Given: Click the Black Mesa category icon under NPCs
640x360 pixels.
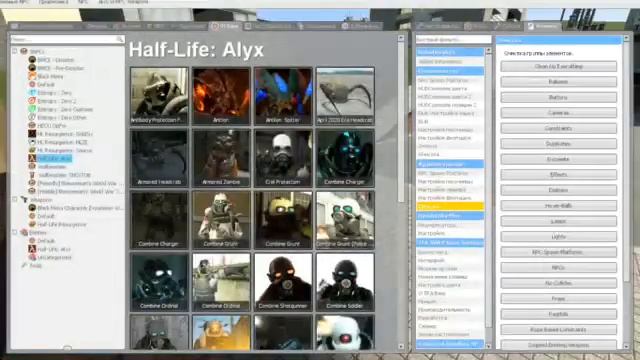Looking at the screenshot, I should (x=32, y=76).
